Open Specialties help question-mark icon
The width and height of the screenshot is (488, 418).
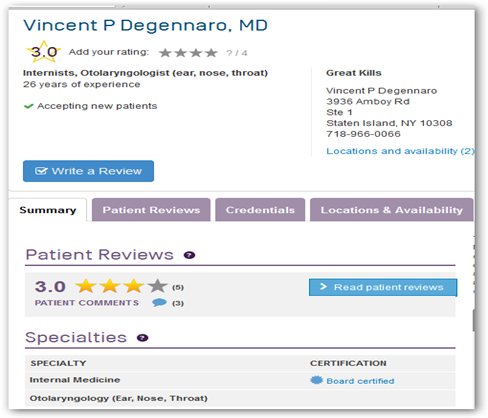point(143,338)
